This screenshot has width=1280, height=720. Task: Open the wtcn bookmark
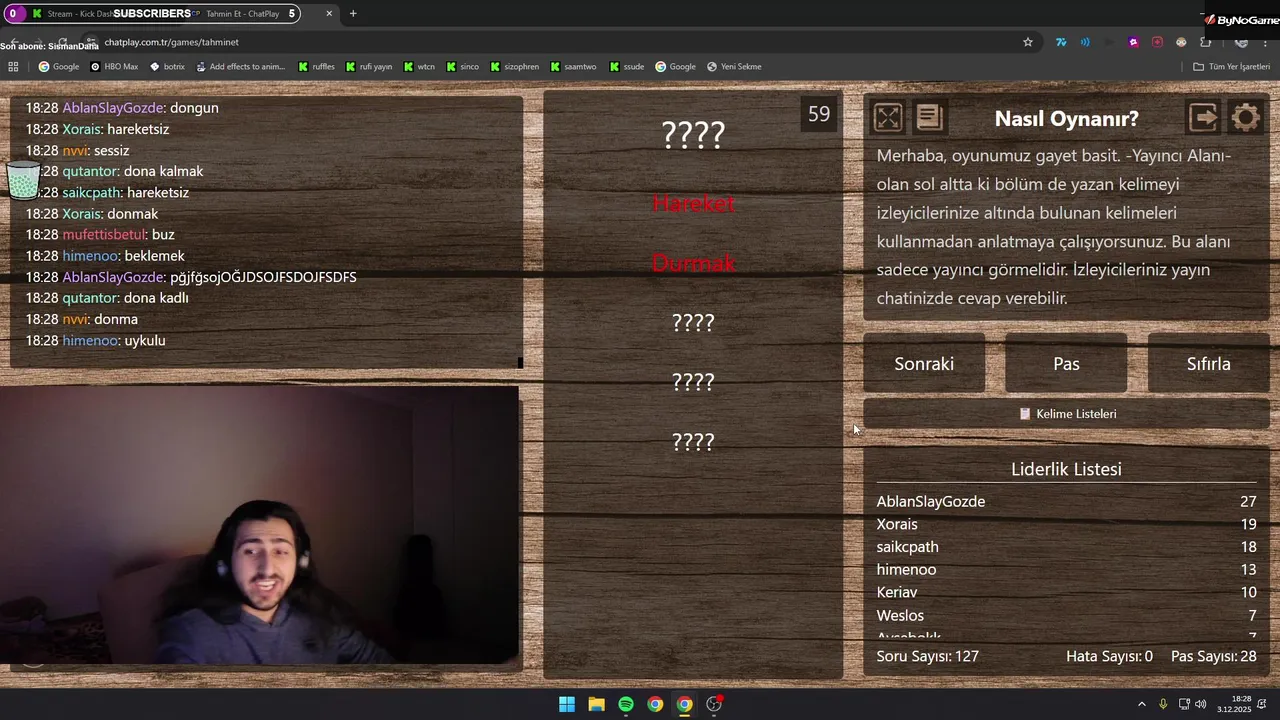tap(419, 67)
